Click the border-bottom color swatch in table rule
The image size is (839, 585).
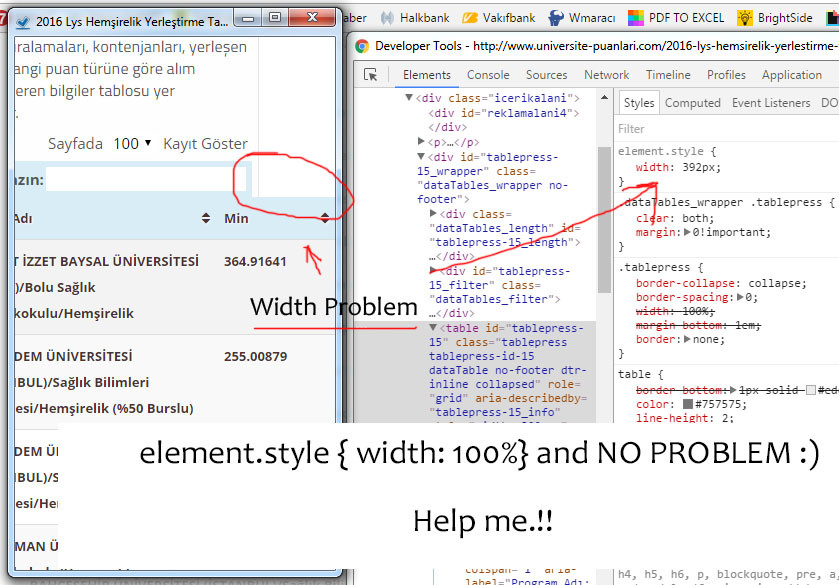(811, 390)
